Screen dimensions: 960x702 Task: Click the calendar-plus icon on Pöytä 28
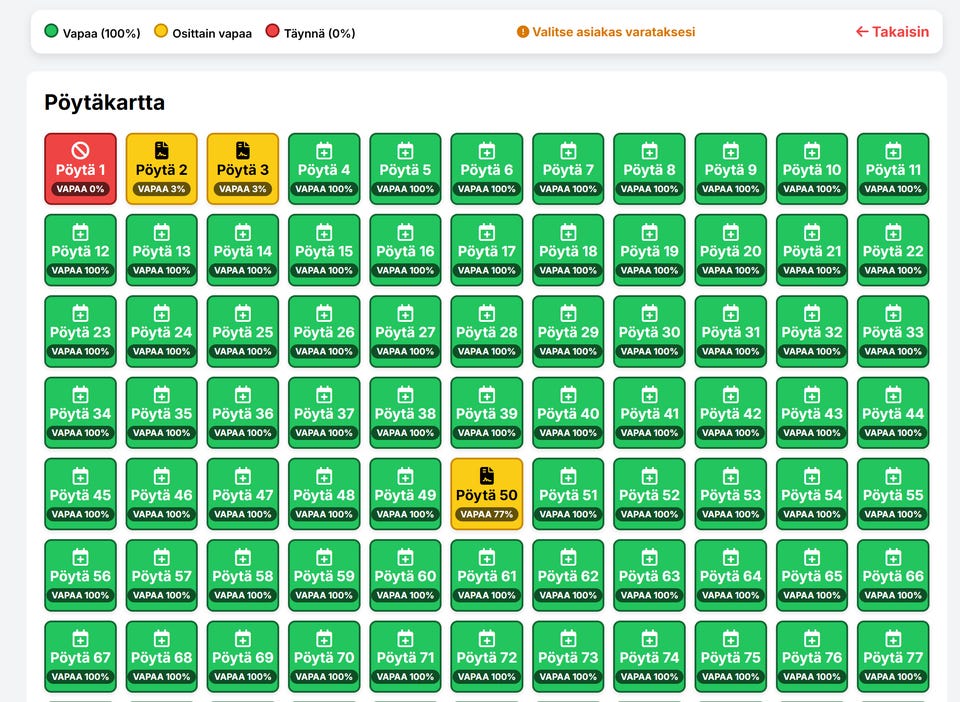point(487,313)
